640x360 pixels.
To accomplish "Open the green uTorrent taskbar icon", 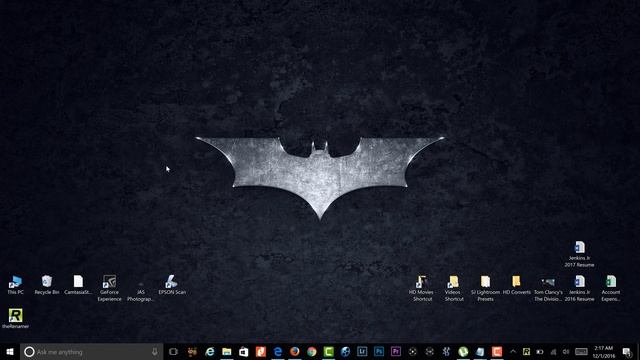I will click(463, 351).
